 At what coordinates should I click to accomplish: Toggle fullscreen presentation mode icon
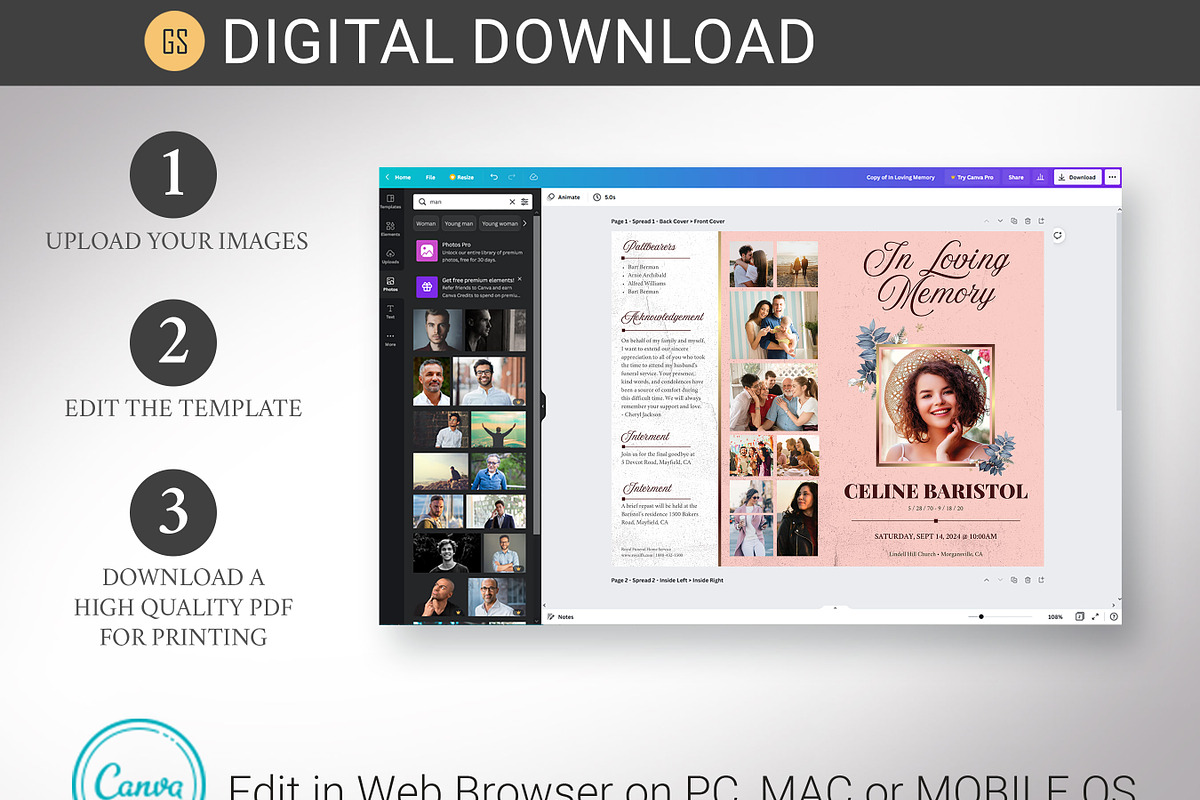1095,617
